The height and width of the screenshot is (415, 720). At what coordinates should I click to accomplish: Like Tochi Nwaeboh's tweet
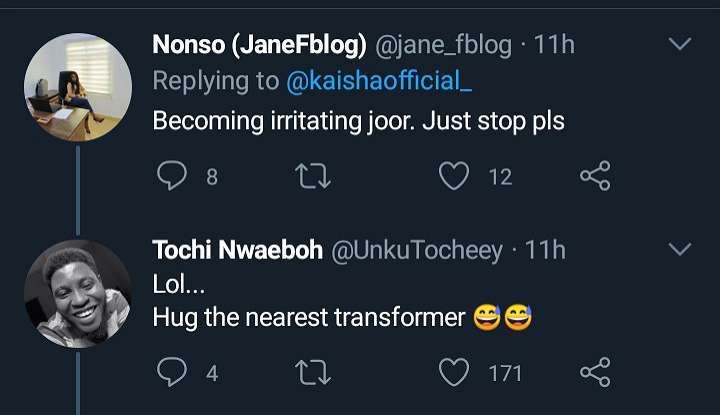coord(455,373)
